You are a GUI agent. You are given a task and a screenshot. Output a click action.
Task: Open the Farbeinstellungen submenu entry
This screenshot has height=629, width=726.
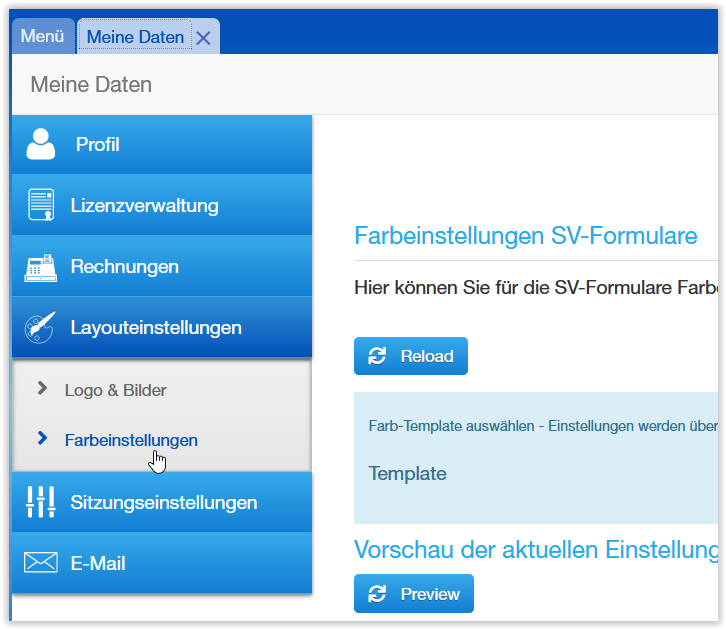[x=131, y=439]
